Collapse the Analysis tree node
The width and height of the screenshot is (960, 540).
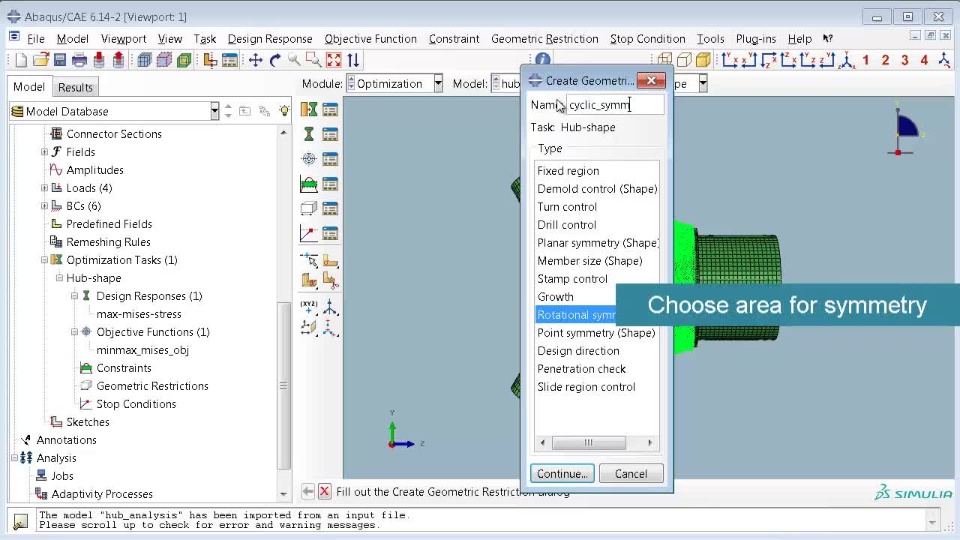14,458
